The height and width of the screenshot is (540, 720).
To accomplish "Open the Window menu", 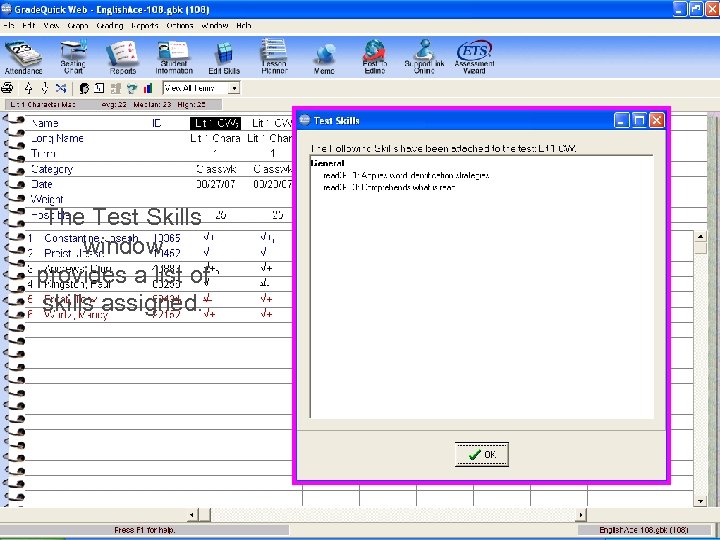I will [214, 26].
